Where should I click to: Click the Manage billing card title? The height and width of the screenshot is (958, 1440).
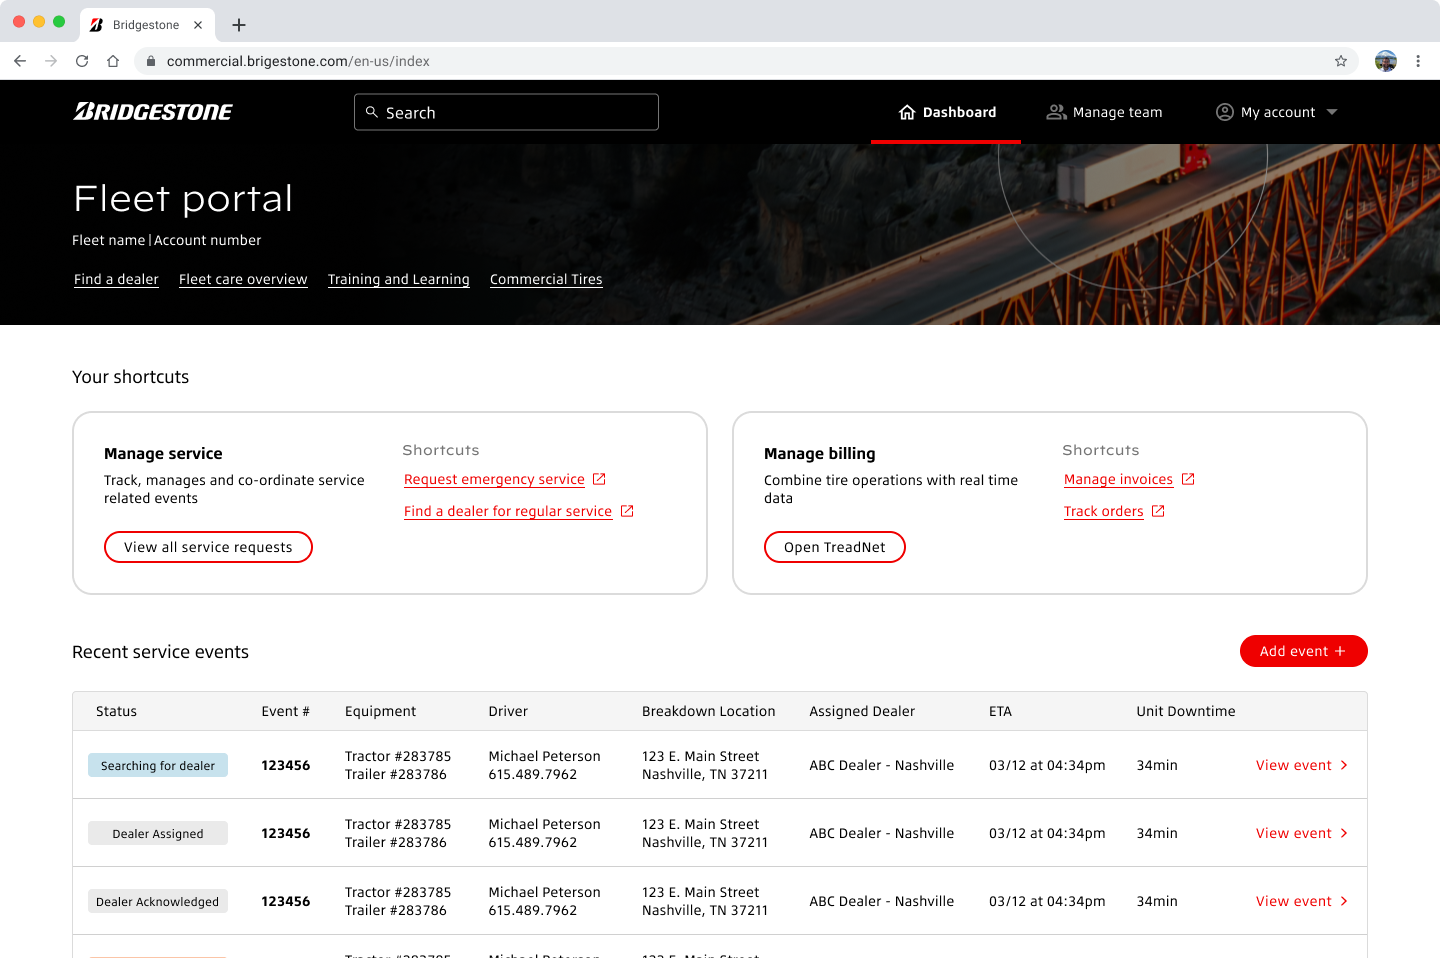[x=819, y=453]
